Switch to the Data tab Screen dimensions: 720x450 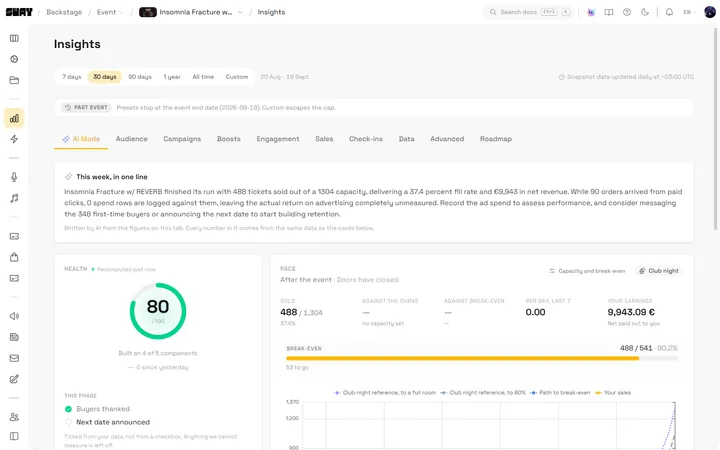coord(406,139)
